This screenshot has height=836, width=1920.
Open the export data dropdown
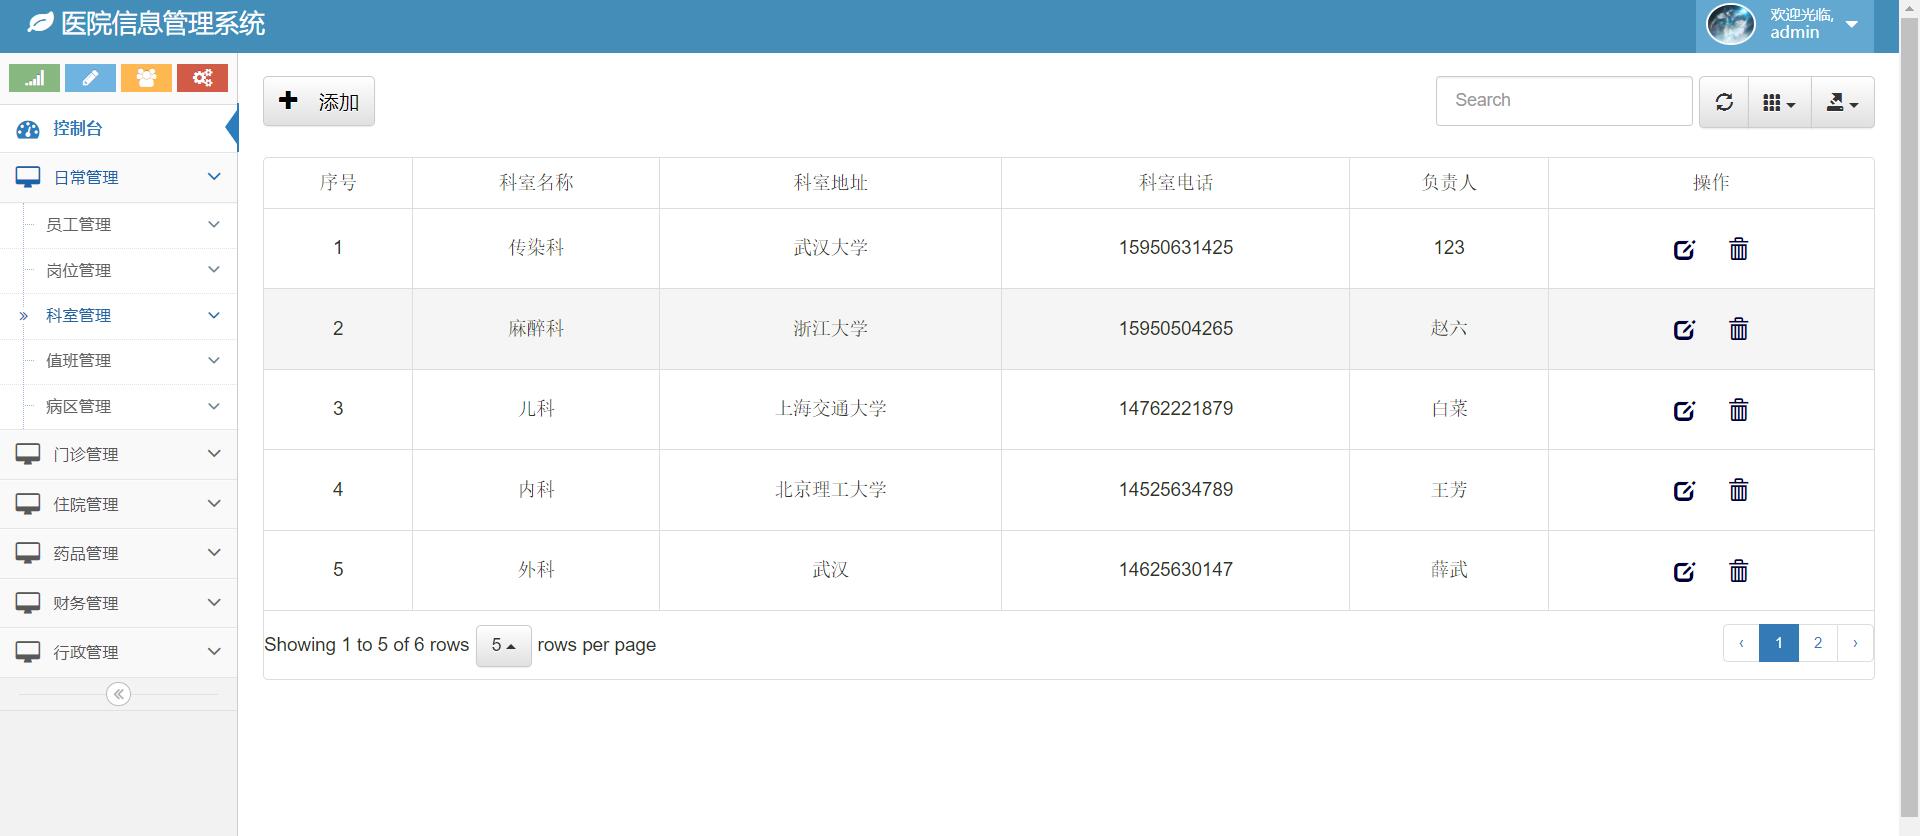click(x=1842, y=102)
